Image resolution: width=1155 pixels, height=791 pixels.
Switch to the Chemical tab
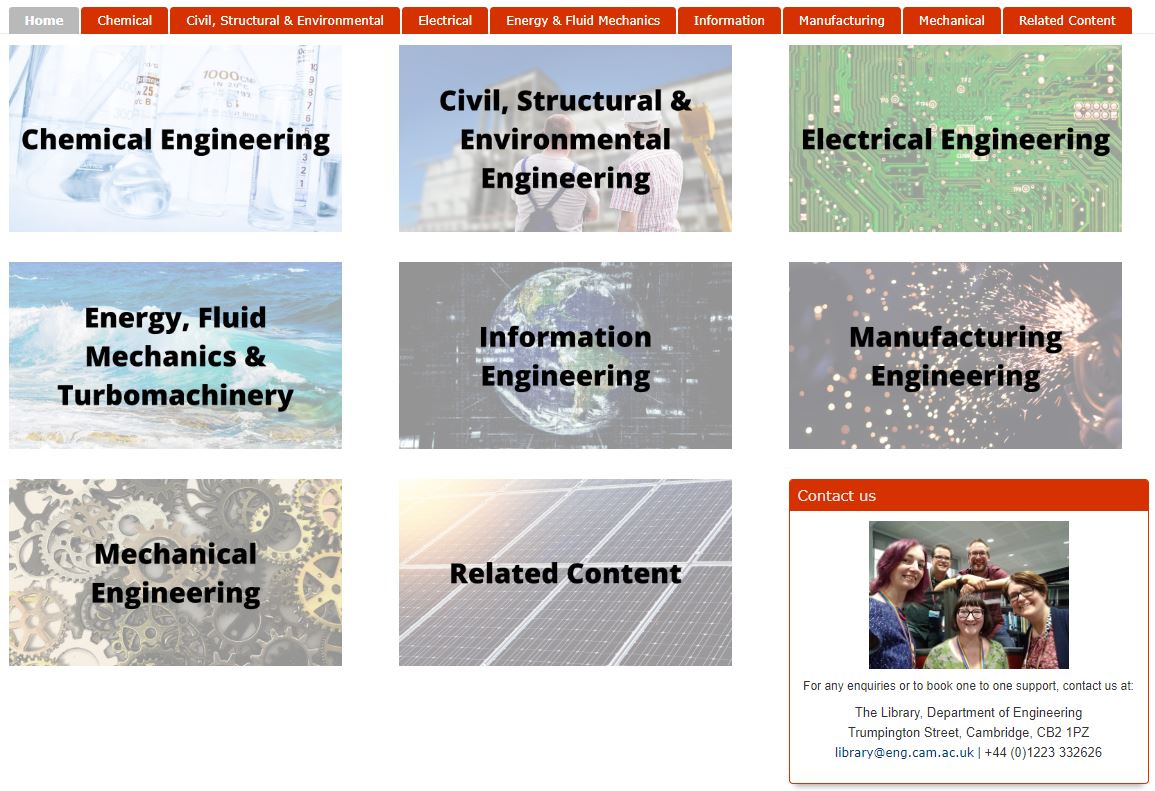pos(124,19)
